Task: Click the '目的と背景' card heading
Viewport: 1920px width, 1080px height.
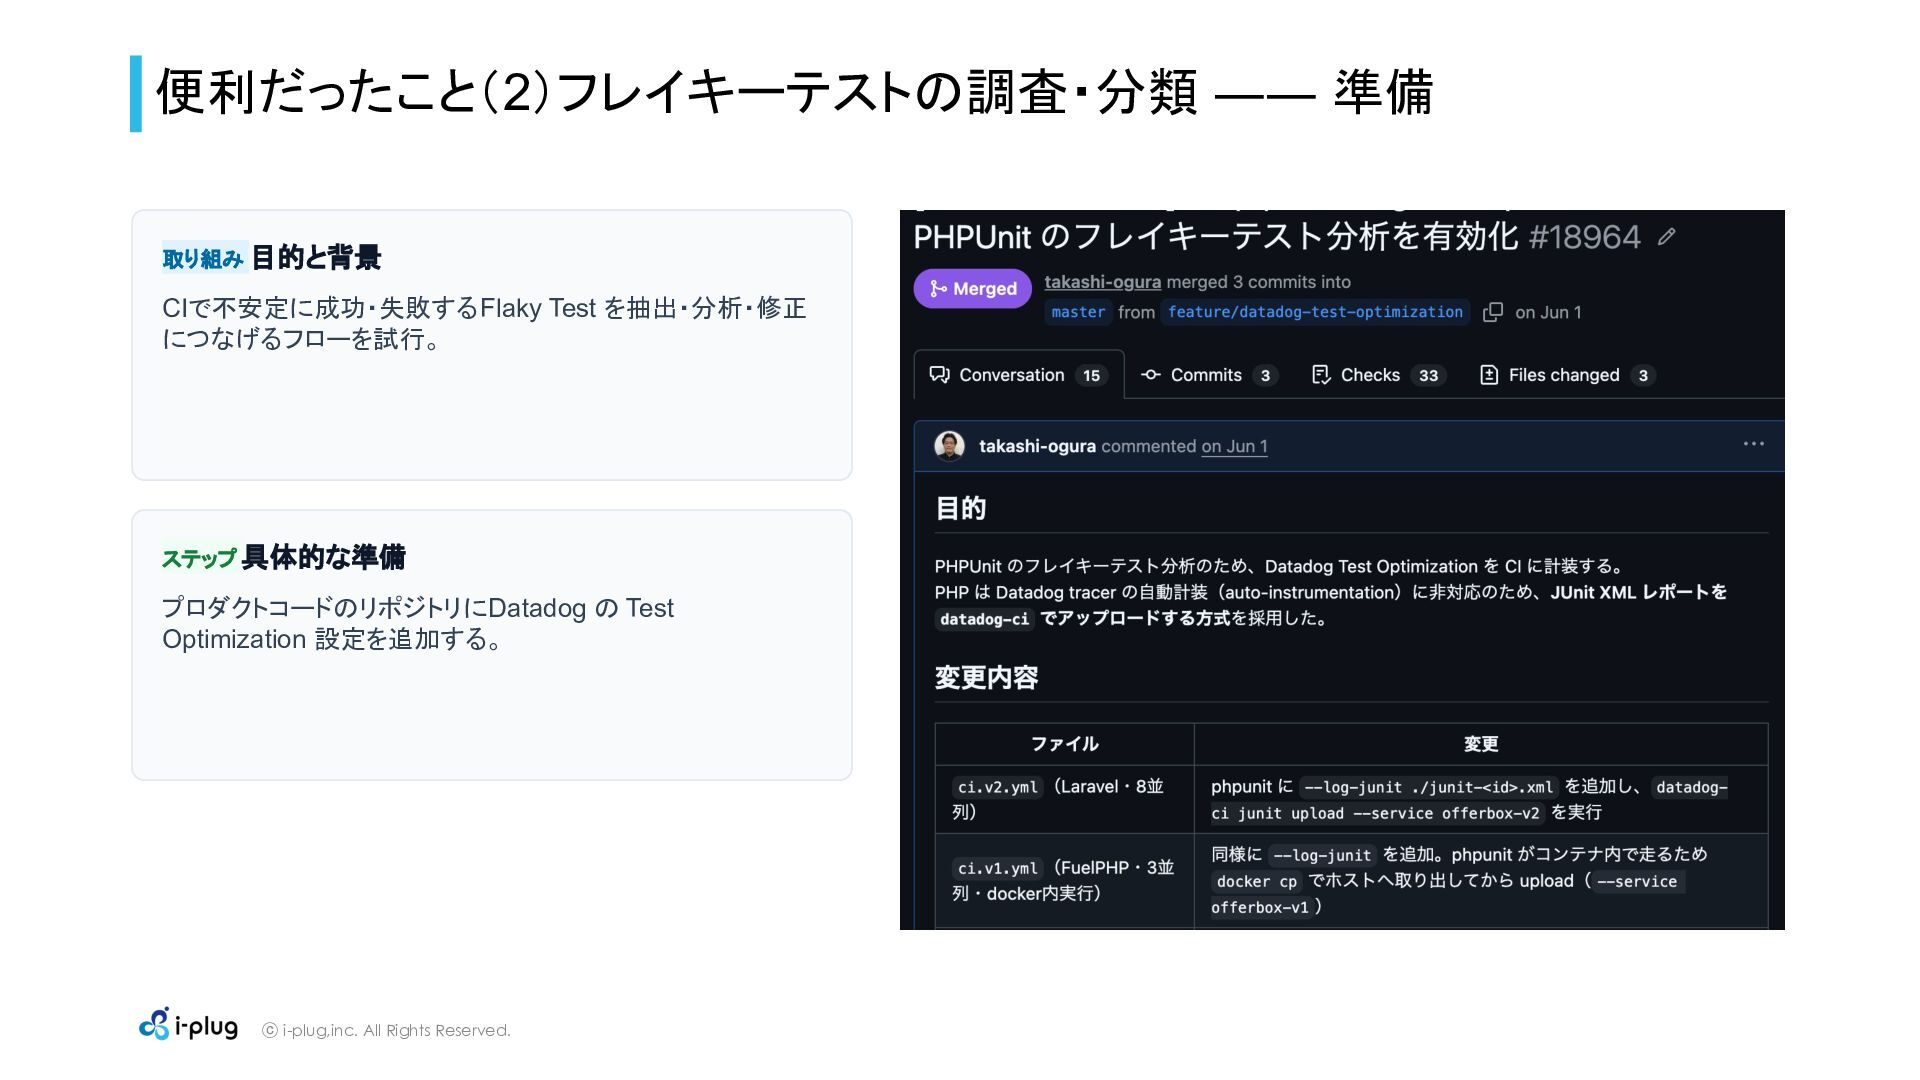Action: pyautogui.click(x=316, y=258)
